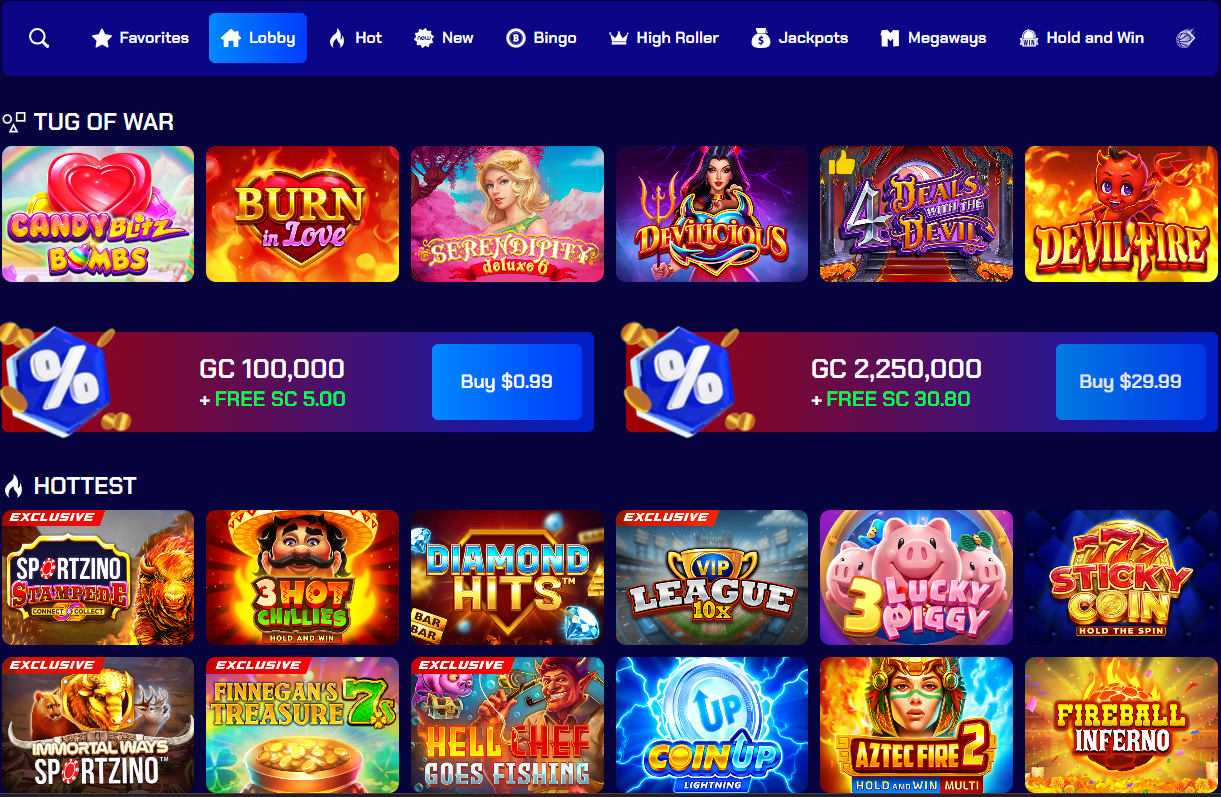
Task: Click the partially hidden globe icon in nav
Action: coord(1185,38)
